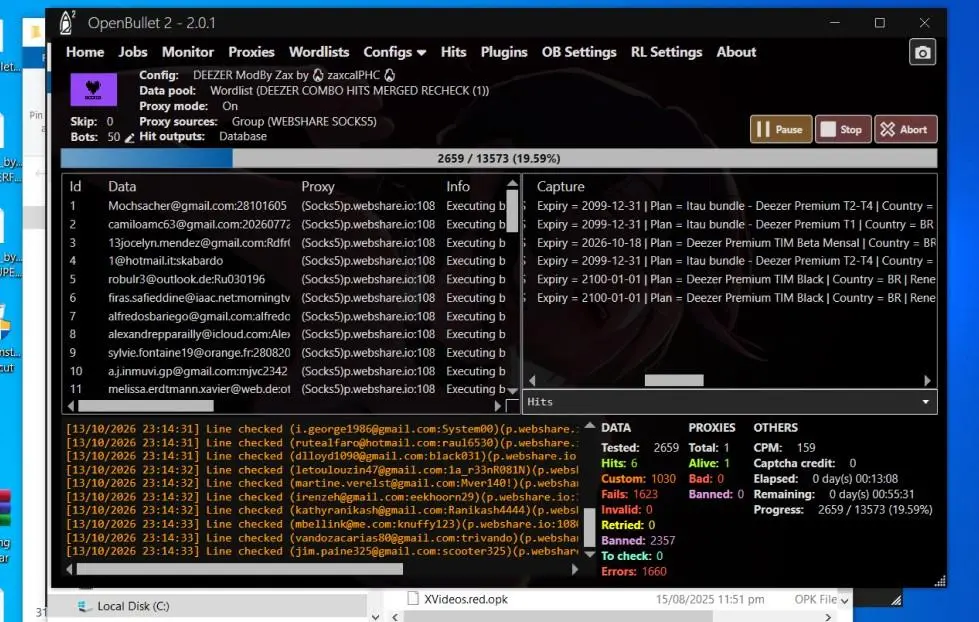Open the Jobs menu
979x622 pixels.
(x=133, y=52)
